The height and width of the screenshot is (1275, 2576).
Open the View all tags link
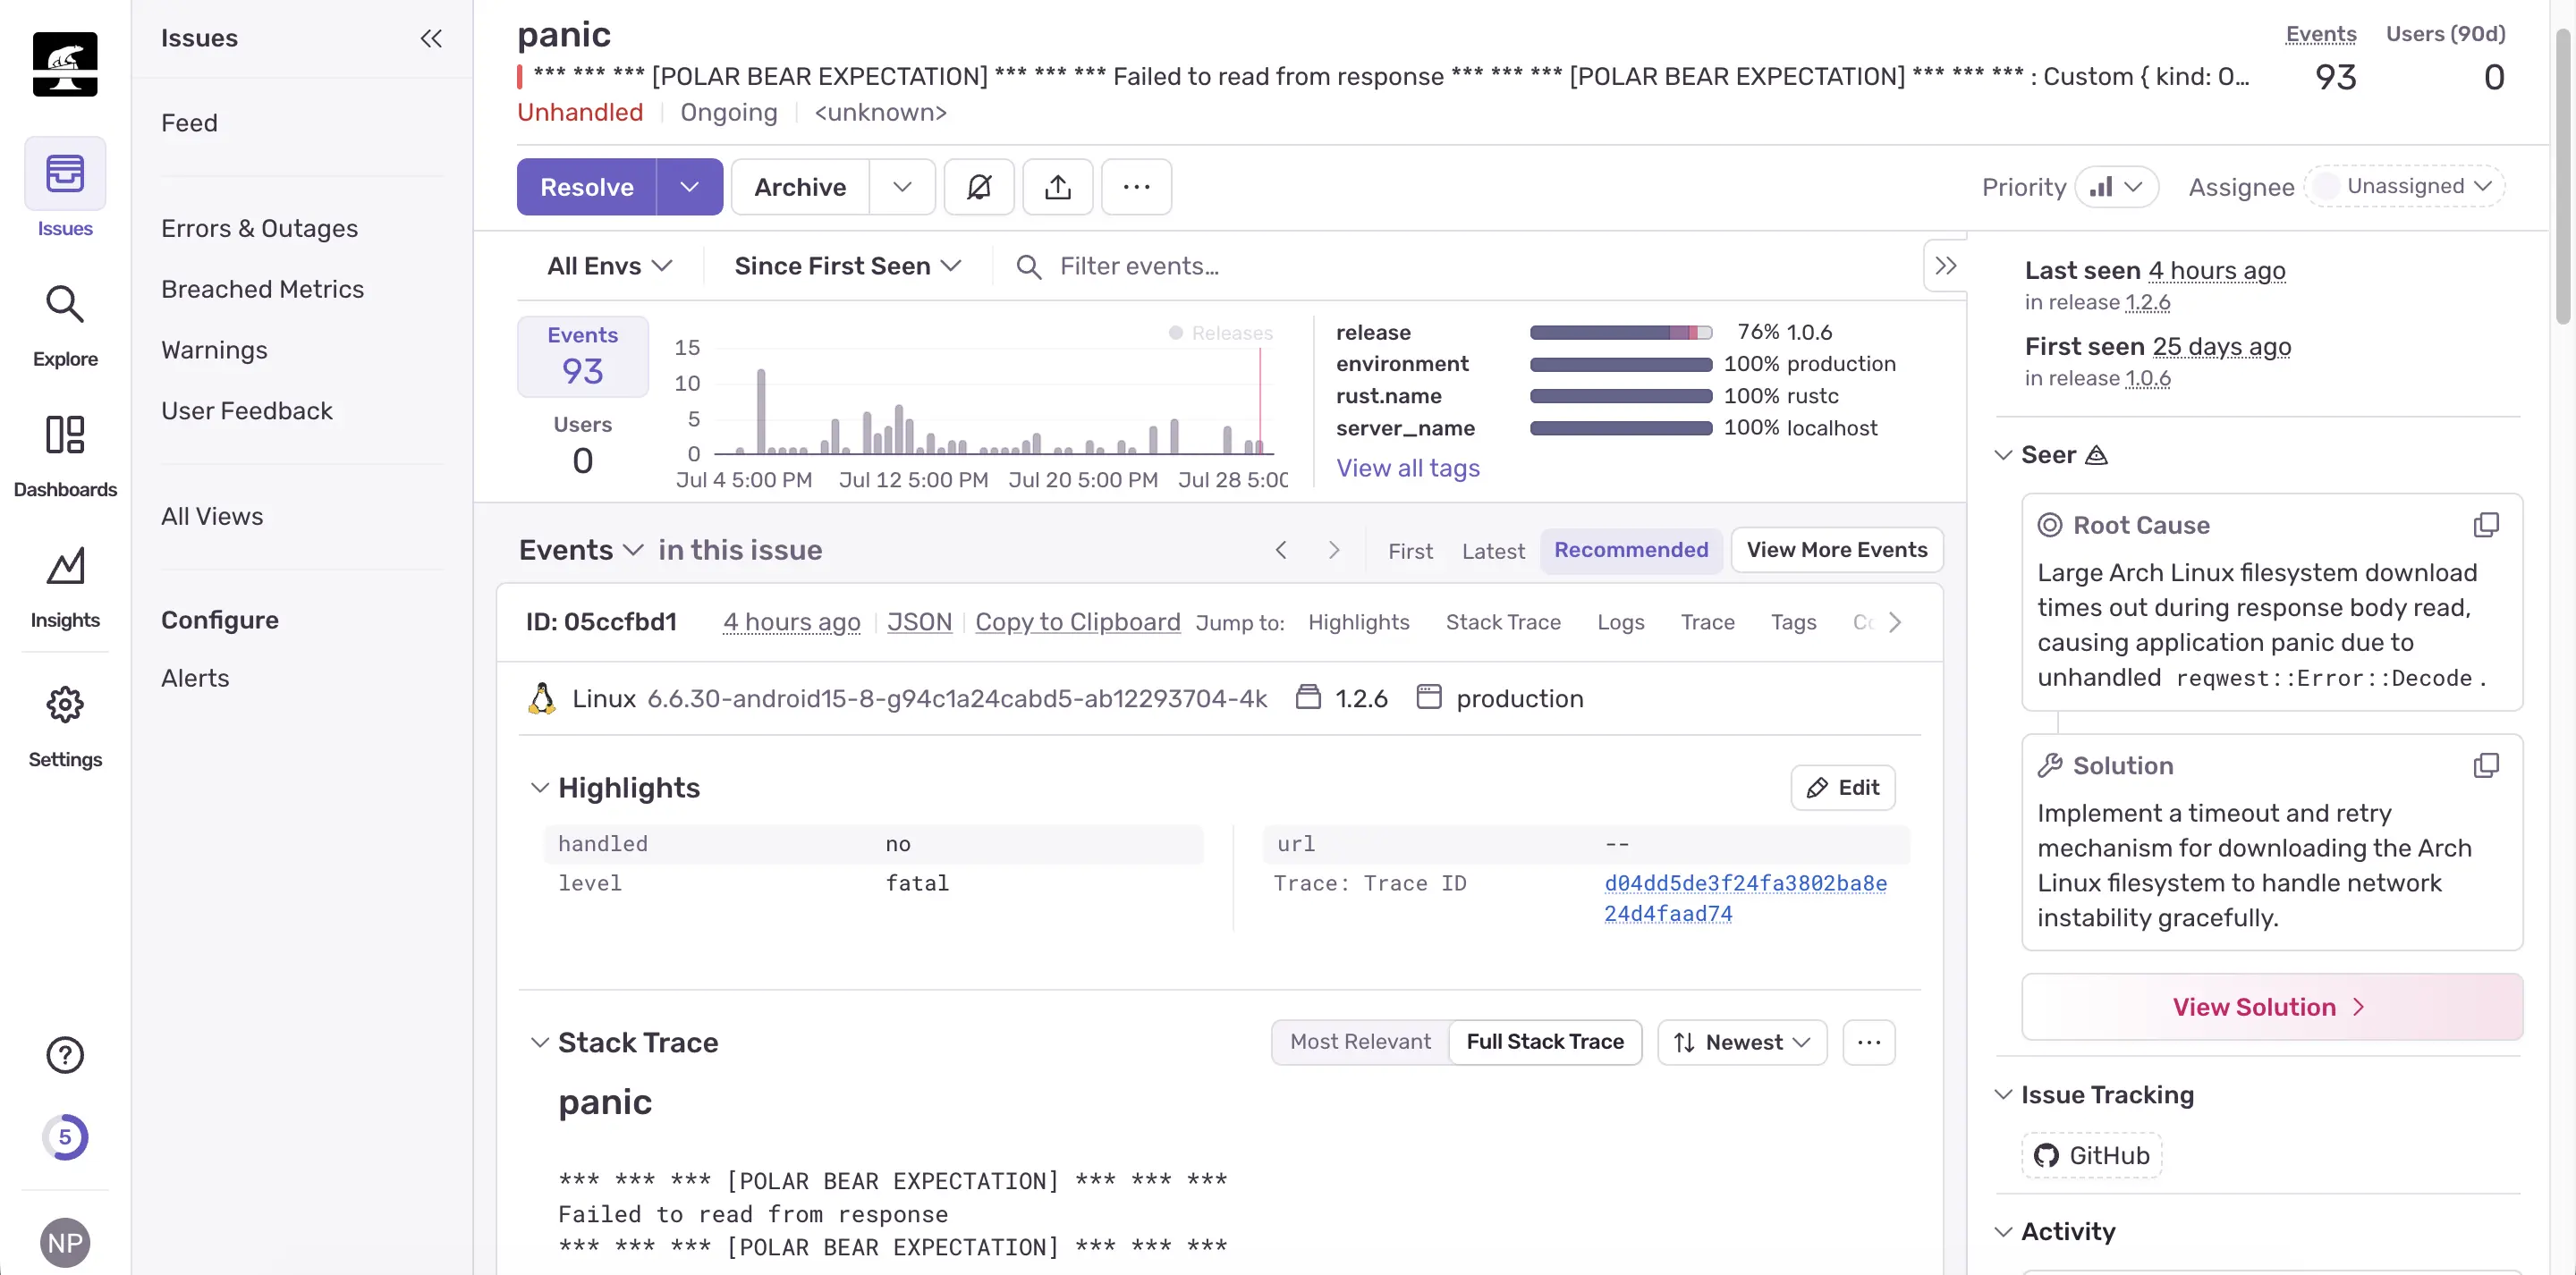click(x=1407, y=468)
